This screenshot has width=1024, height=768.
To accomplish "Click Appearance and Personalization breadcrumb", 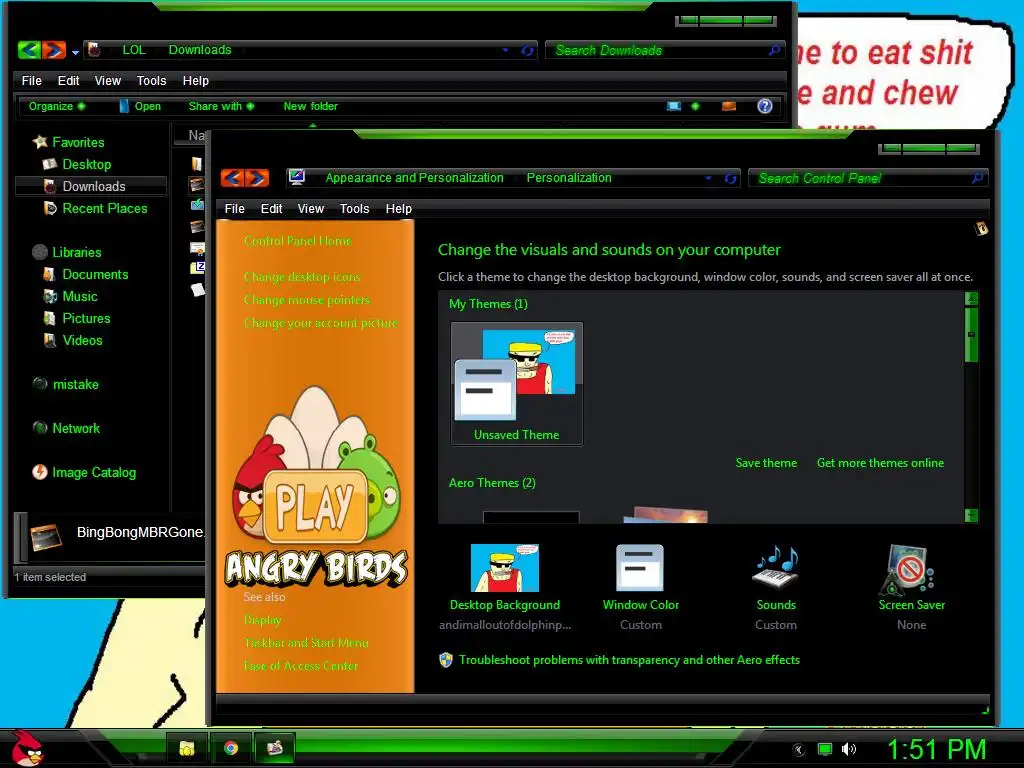I will (414, 178).
